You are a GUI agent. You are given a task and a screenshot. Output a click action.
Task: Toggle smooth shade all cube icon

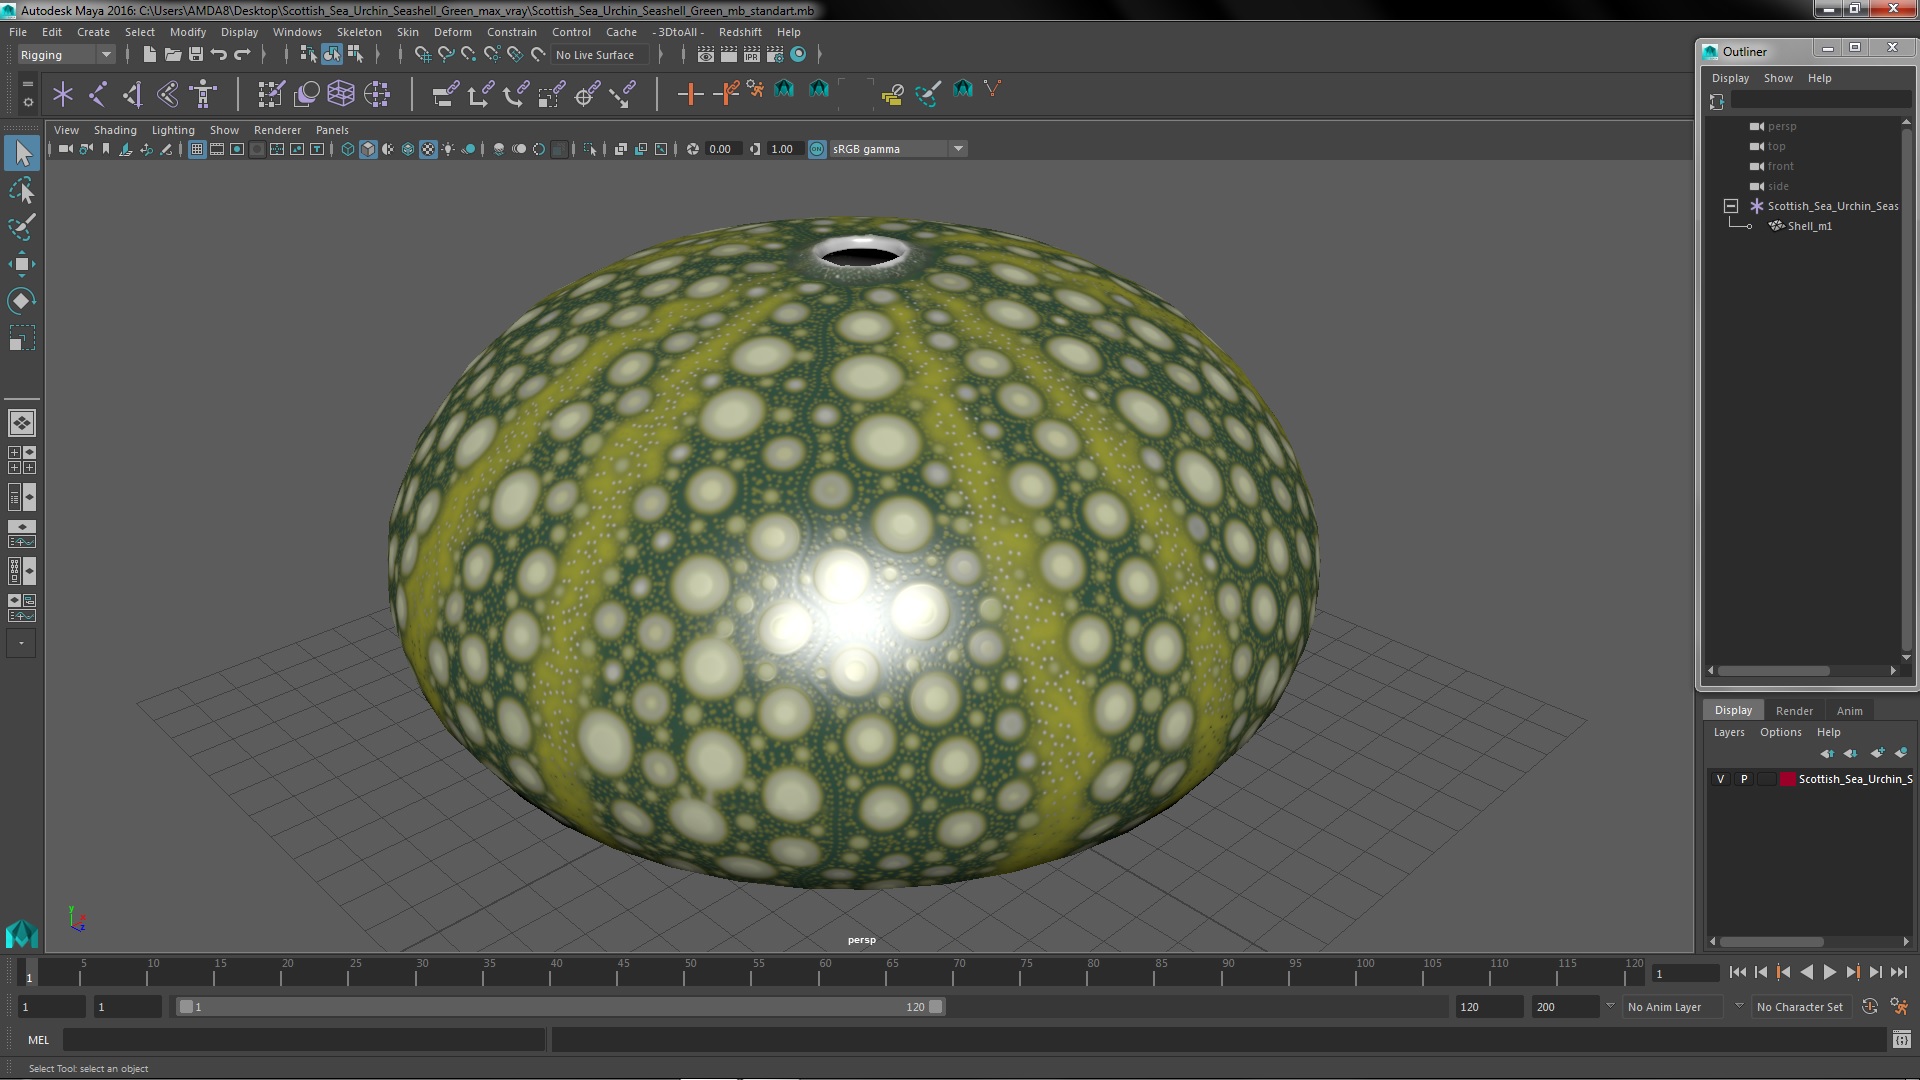pos(368,149)
